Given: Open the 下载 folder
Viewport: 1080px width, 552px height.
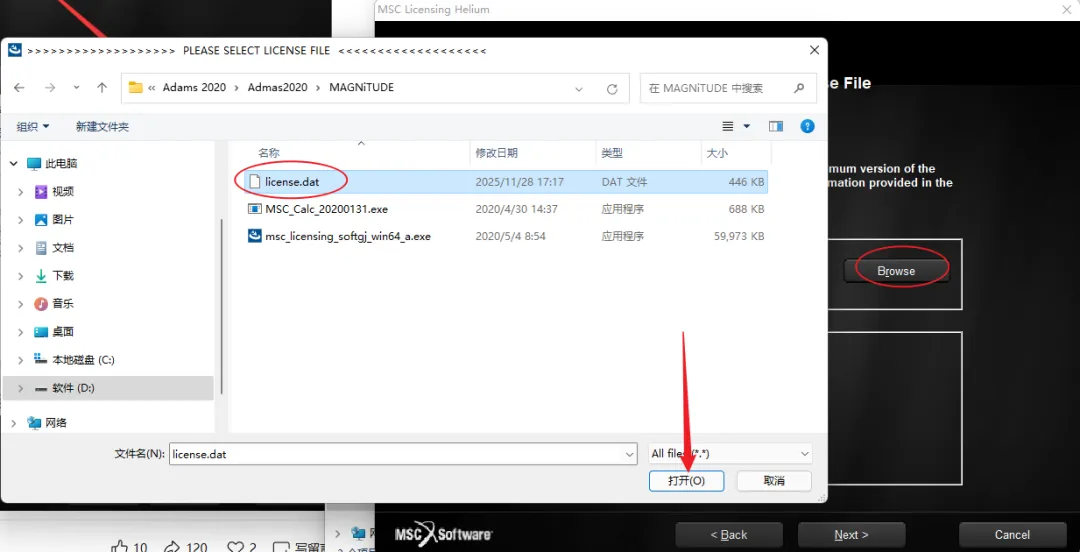Looking at the screenshot, I should coord(63,276).
